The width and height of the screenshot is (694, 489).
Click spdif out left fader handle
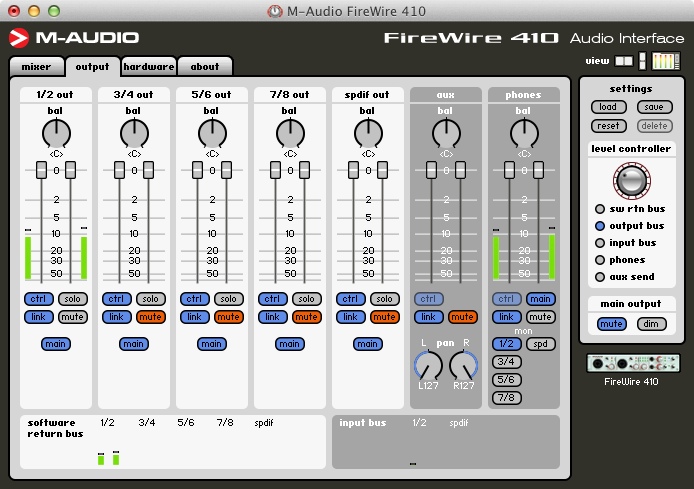(353, 170)
